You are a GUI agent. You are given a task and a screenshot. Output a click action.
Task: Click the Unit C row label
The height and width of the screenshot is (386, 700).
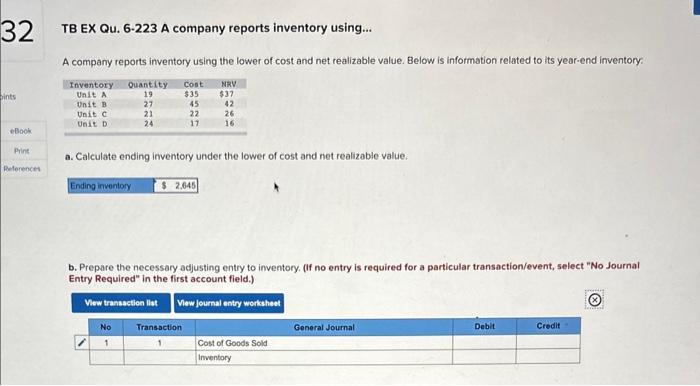(92, 114)
